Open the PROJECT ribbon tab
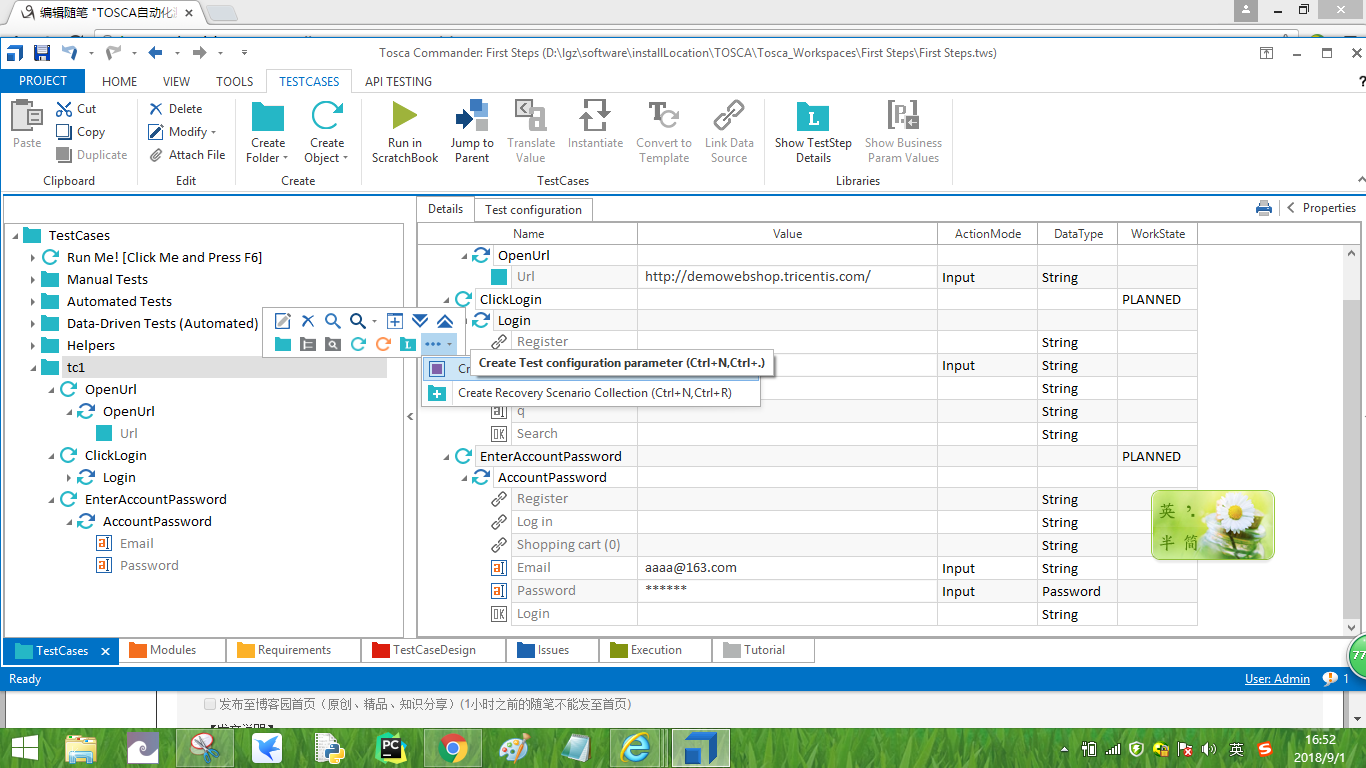 pyautogui.click(x=43, y=81)
